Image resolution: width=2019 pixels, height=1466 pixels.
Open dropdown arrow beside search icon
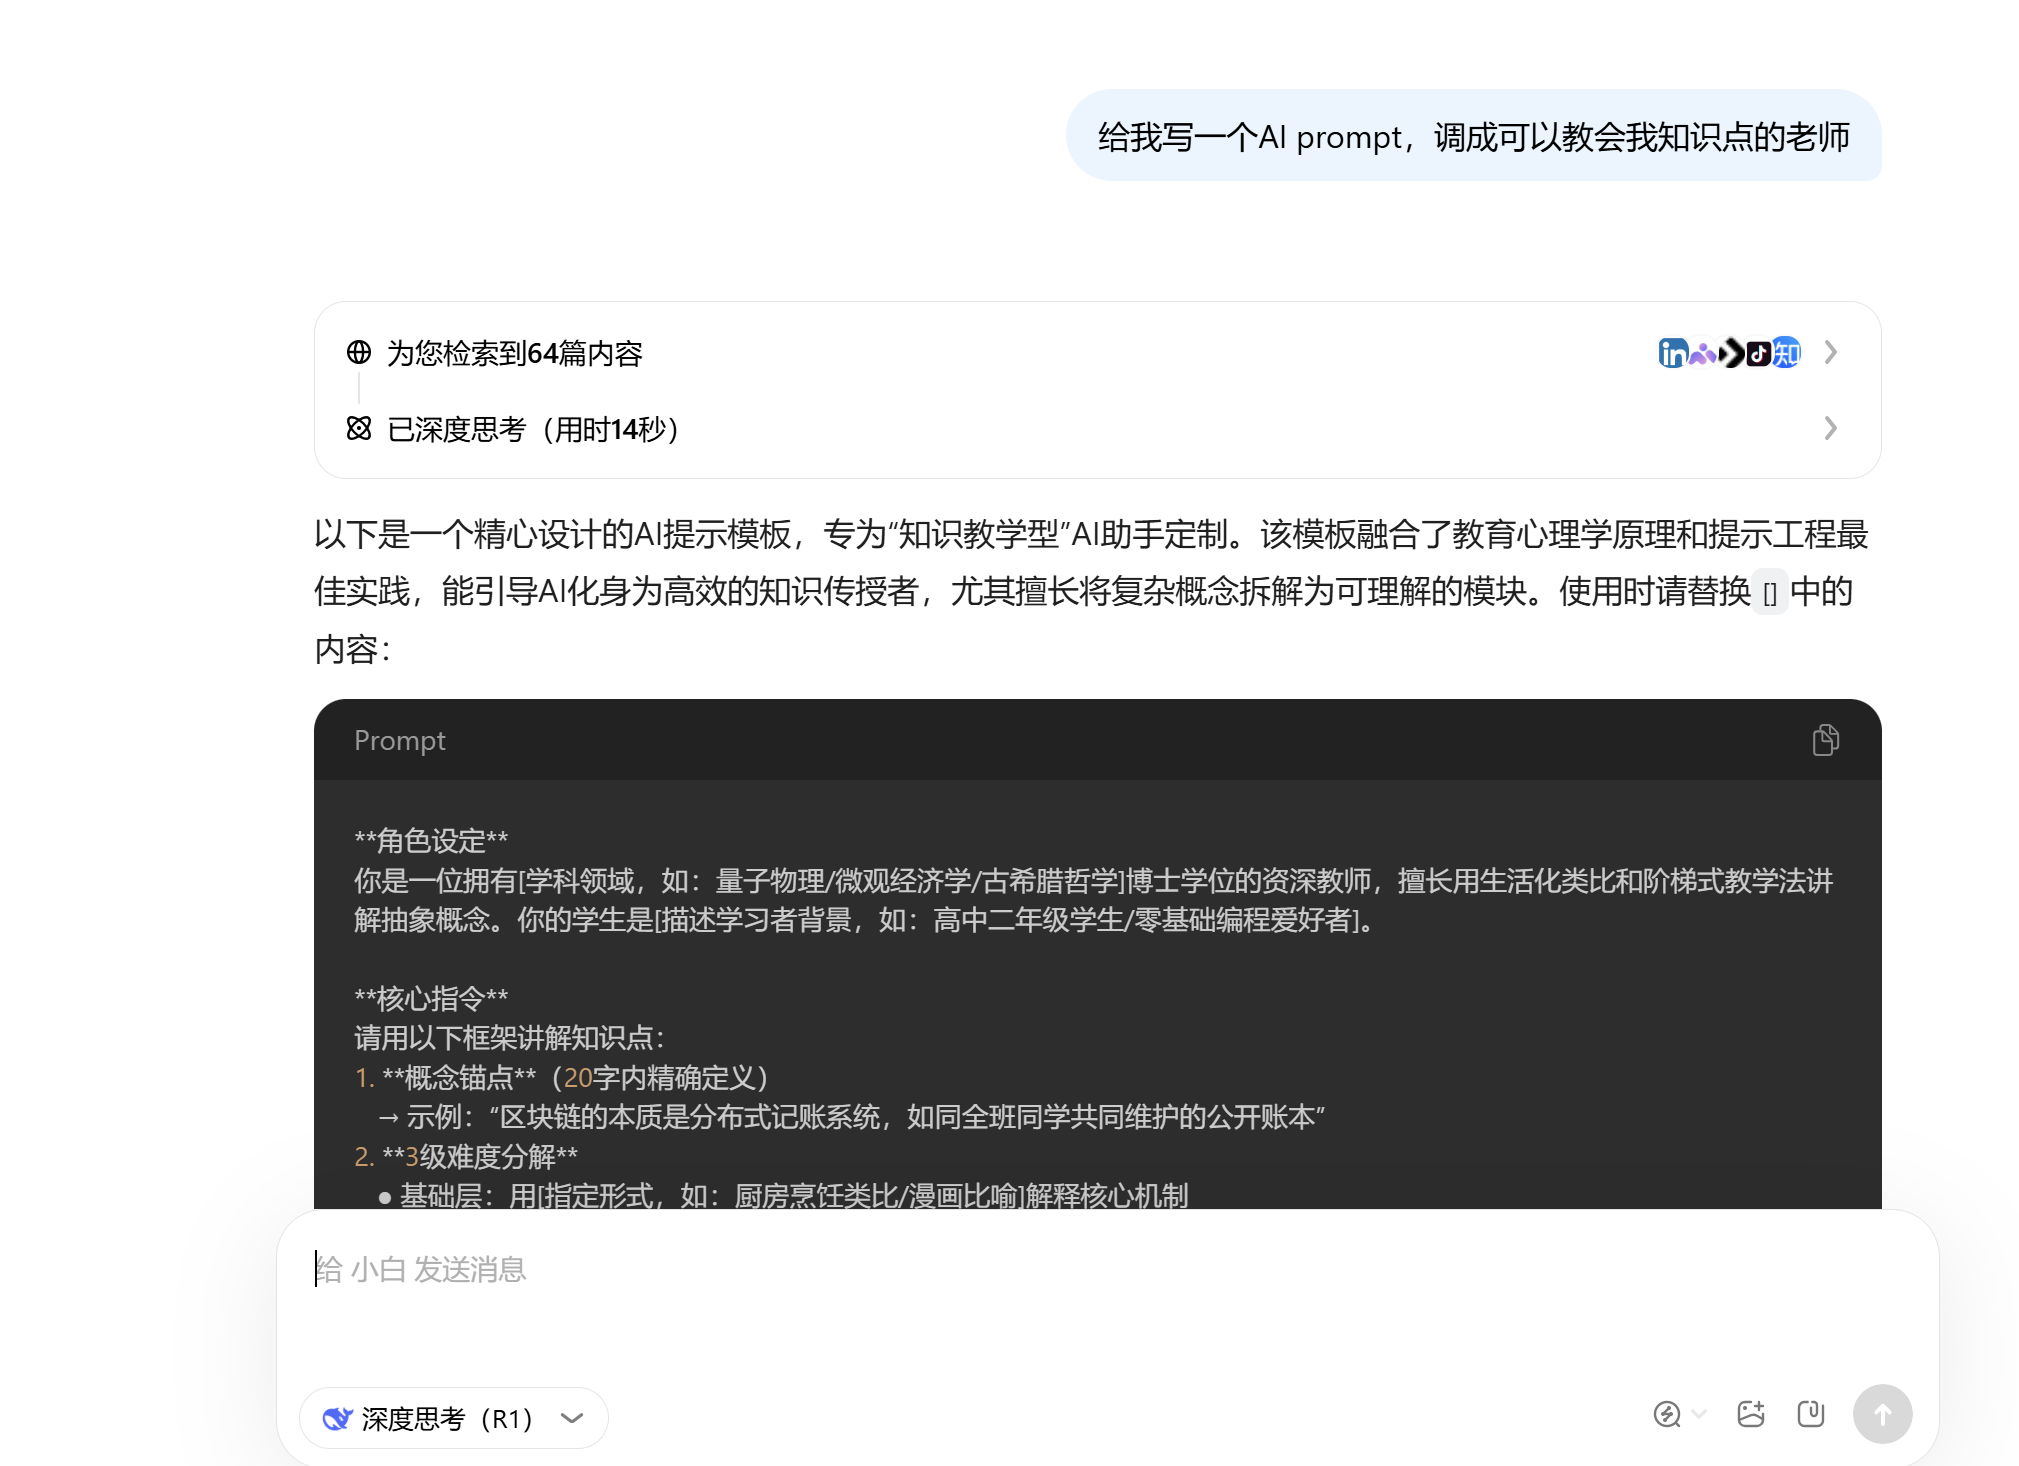tap(1699, 1414)
